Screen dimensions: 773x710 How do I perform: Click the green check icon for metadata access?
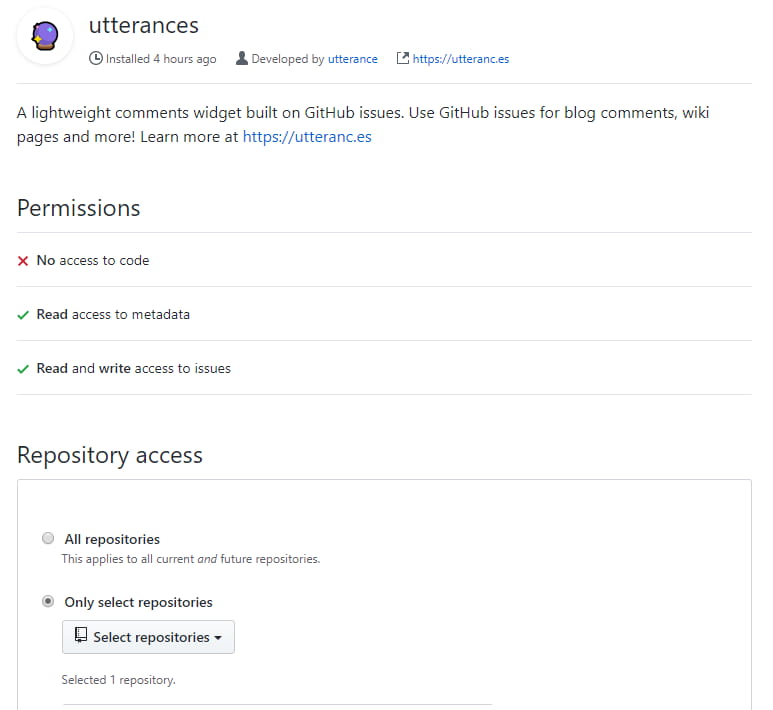(23, 315)
